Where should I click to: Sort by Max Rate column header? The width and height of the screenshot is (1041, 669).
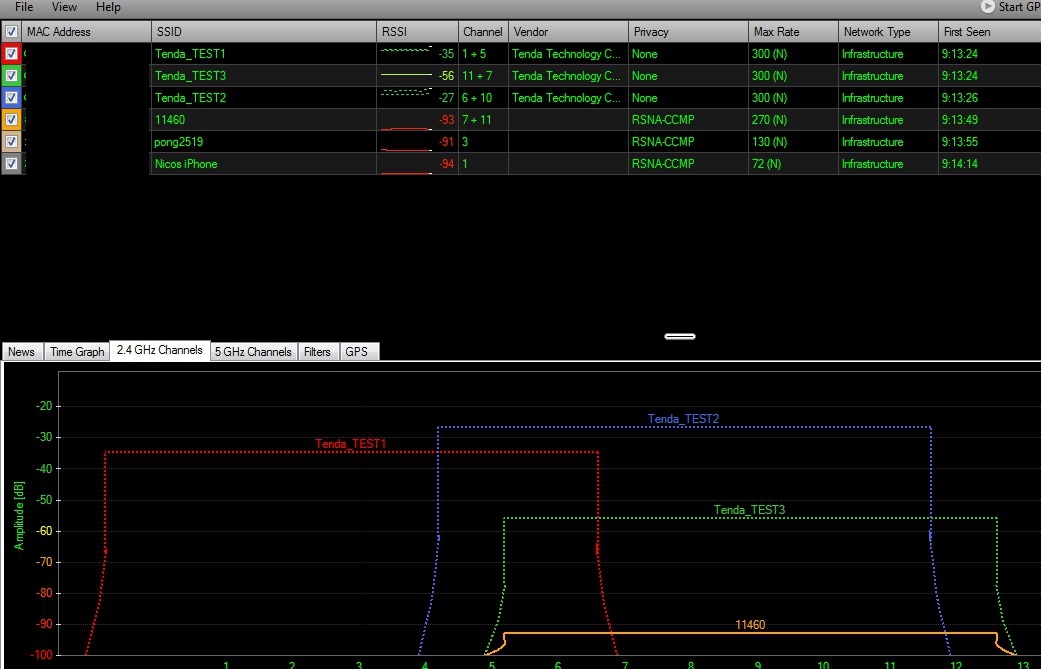(x=793, y=31)
